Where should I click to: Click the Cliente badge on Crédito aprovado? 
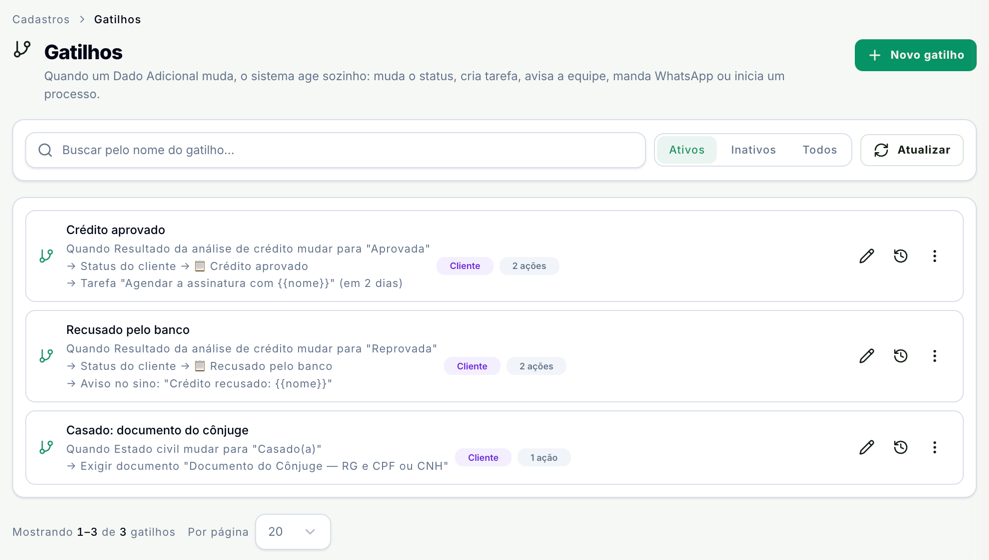tap(465, 266)
